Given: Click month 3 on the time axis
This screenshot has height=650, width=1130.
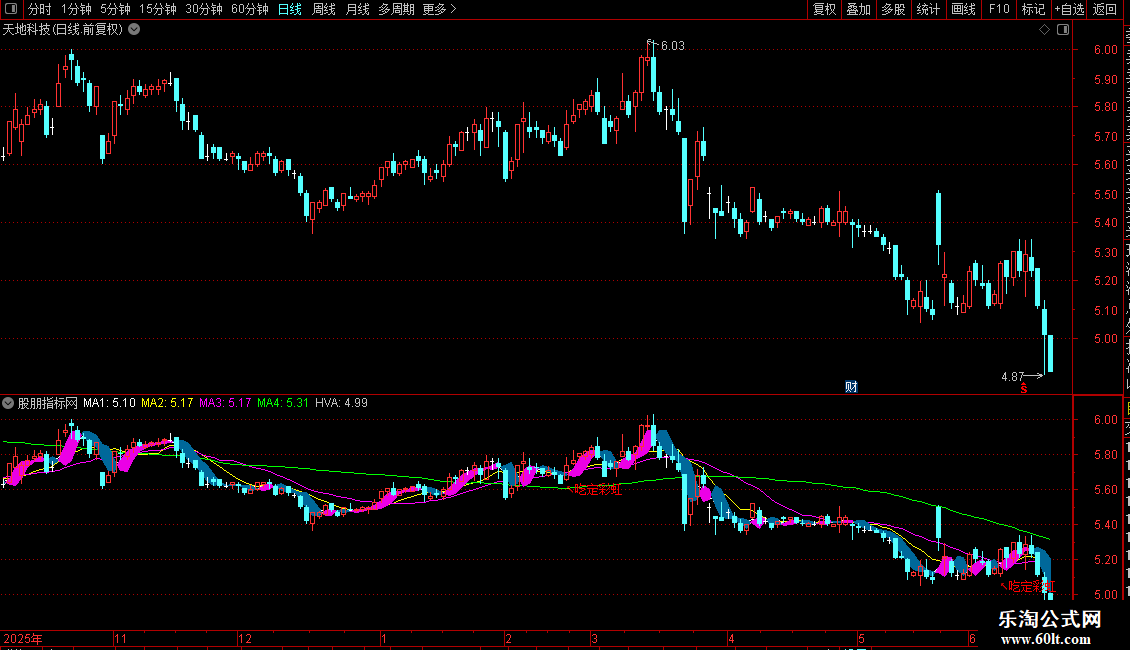Looking at the screenshot, I should click(595, 638).
